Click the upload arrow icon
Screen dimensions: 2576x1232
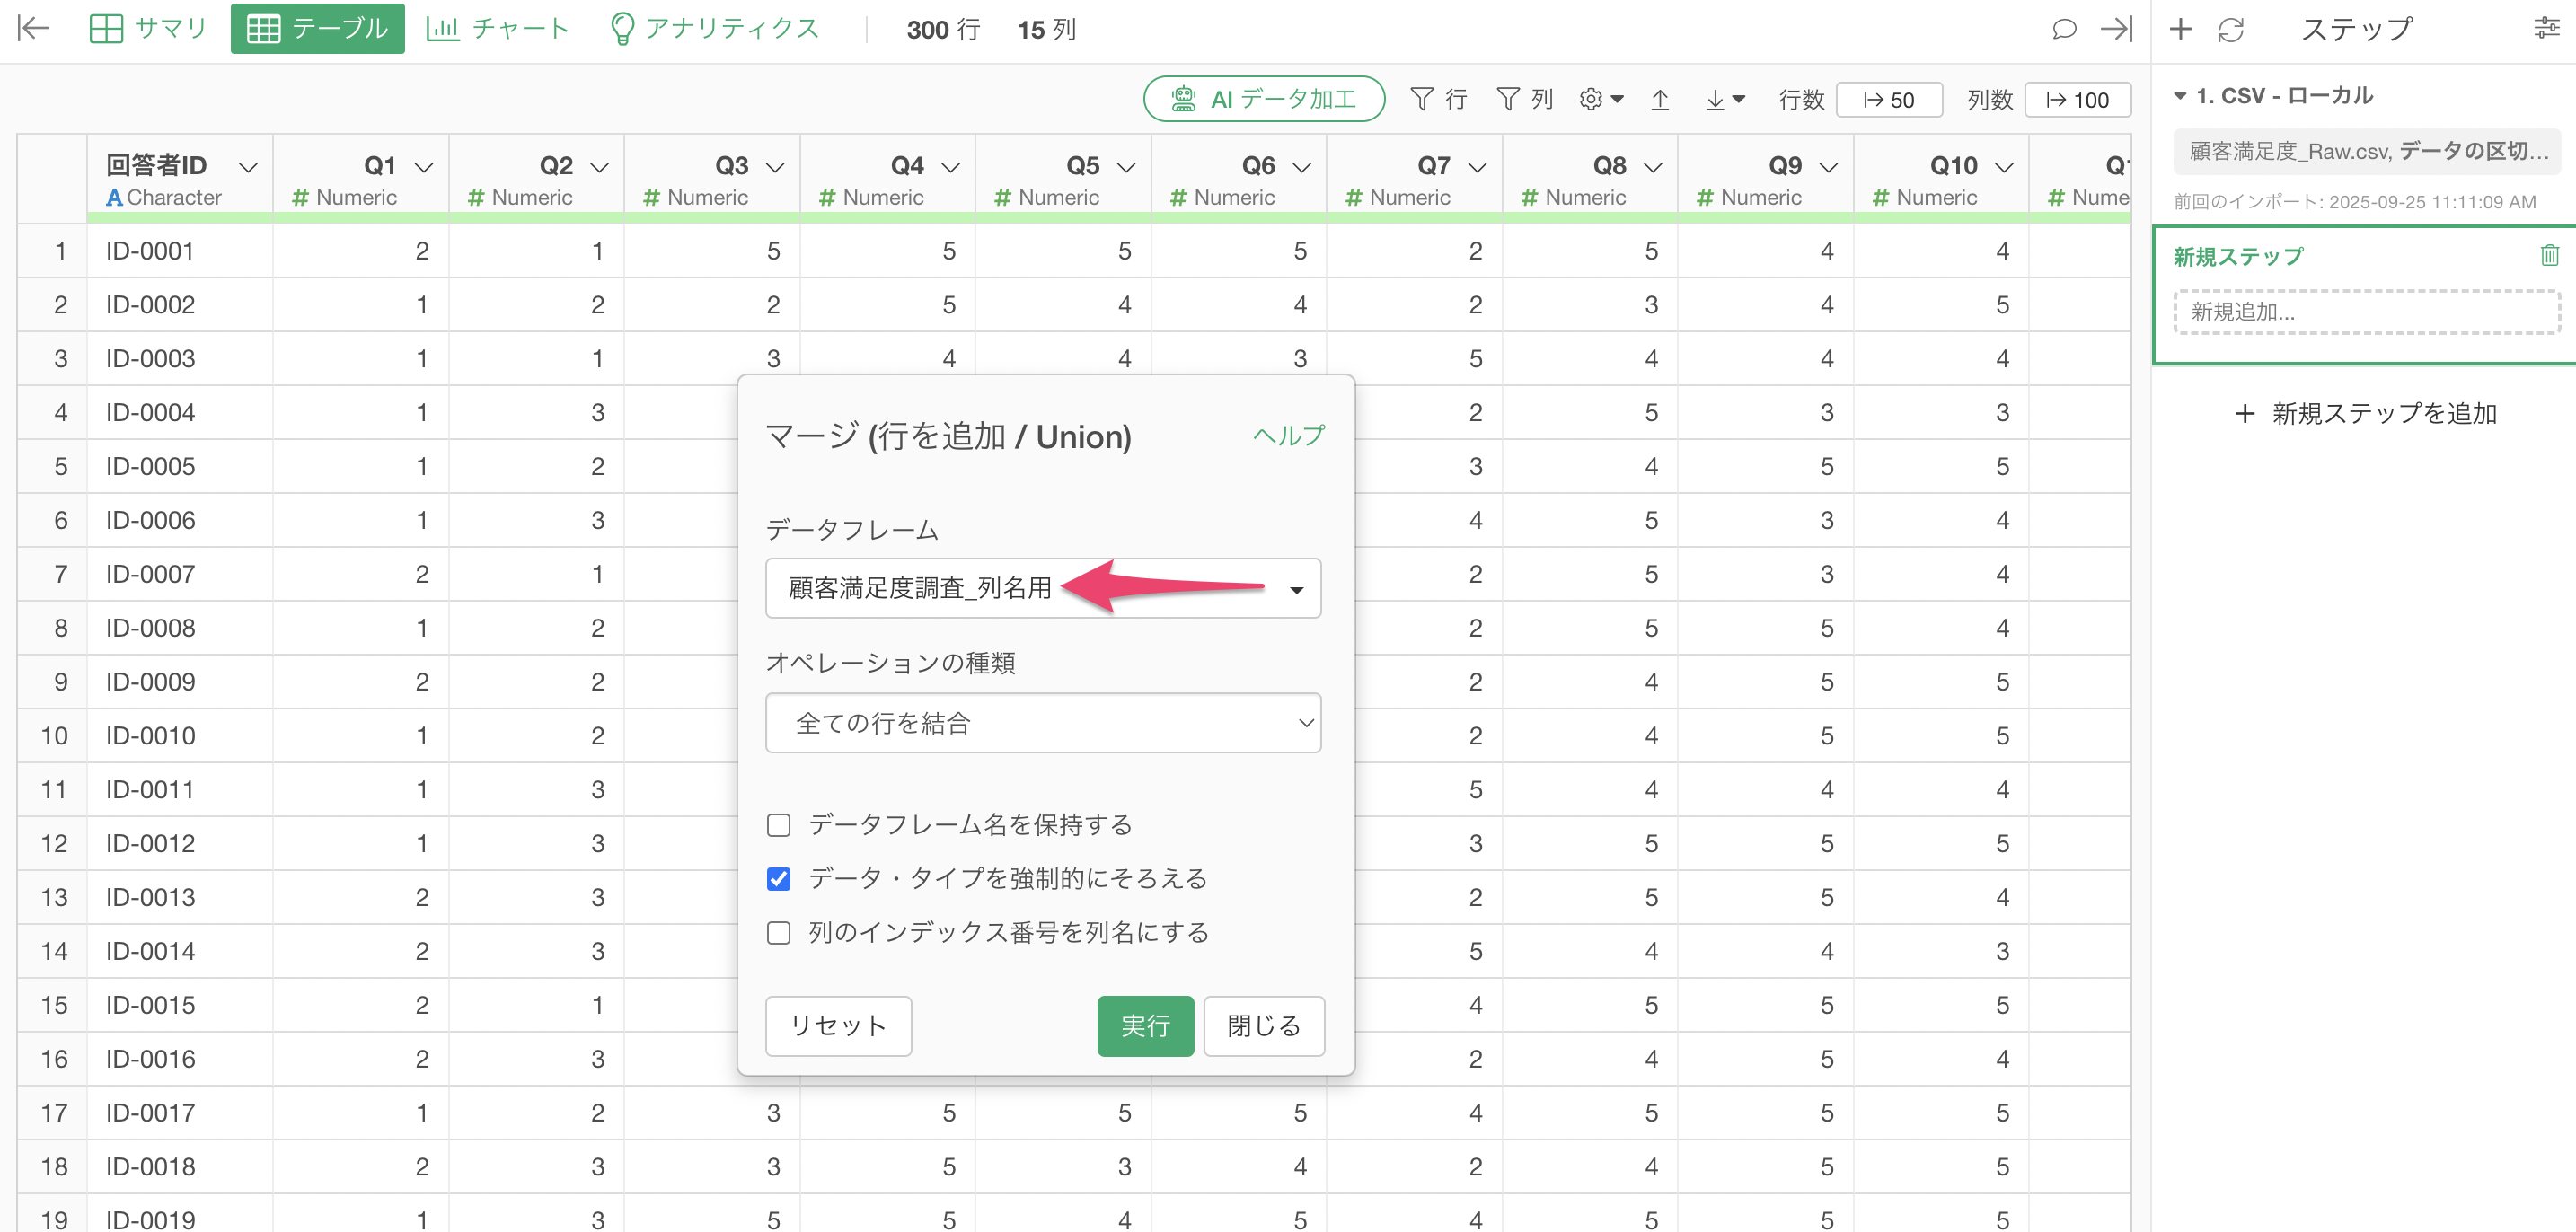pos(1660,99)
